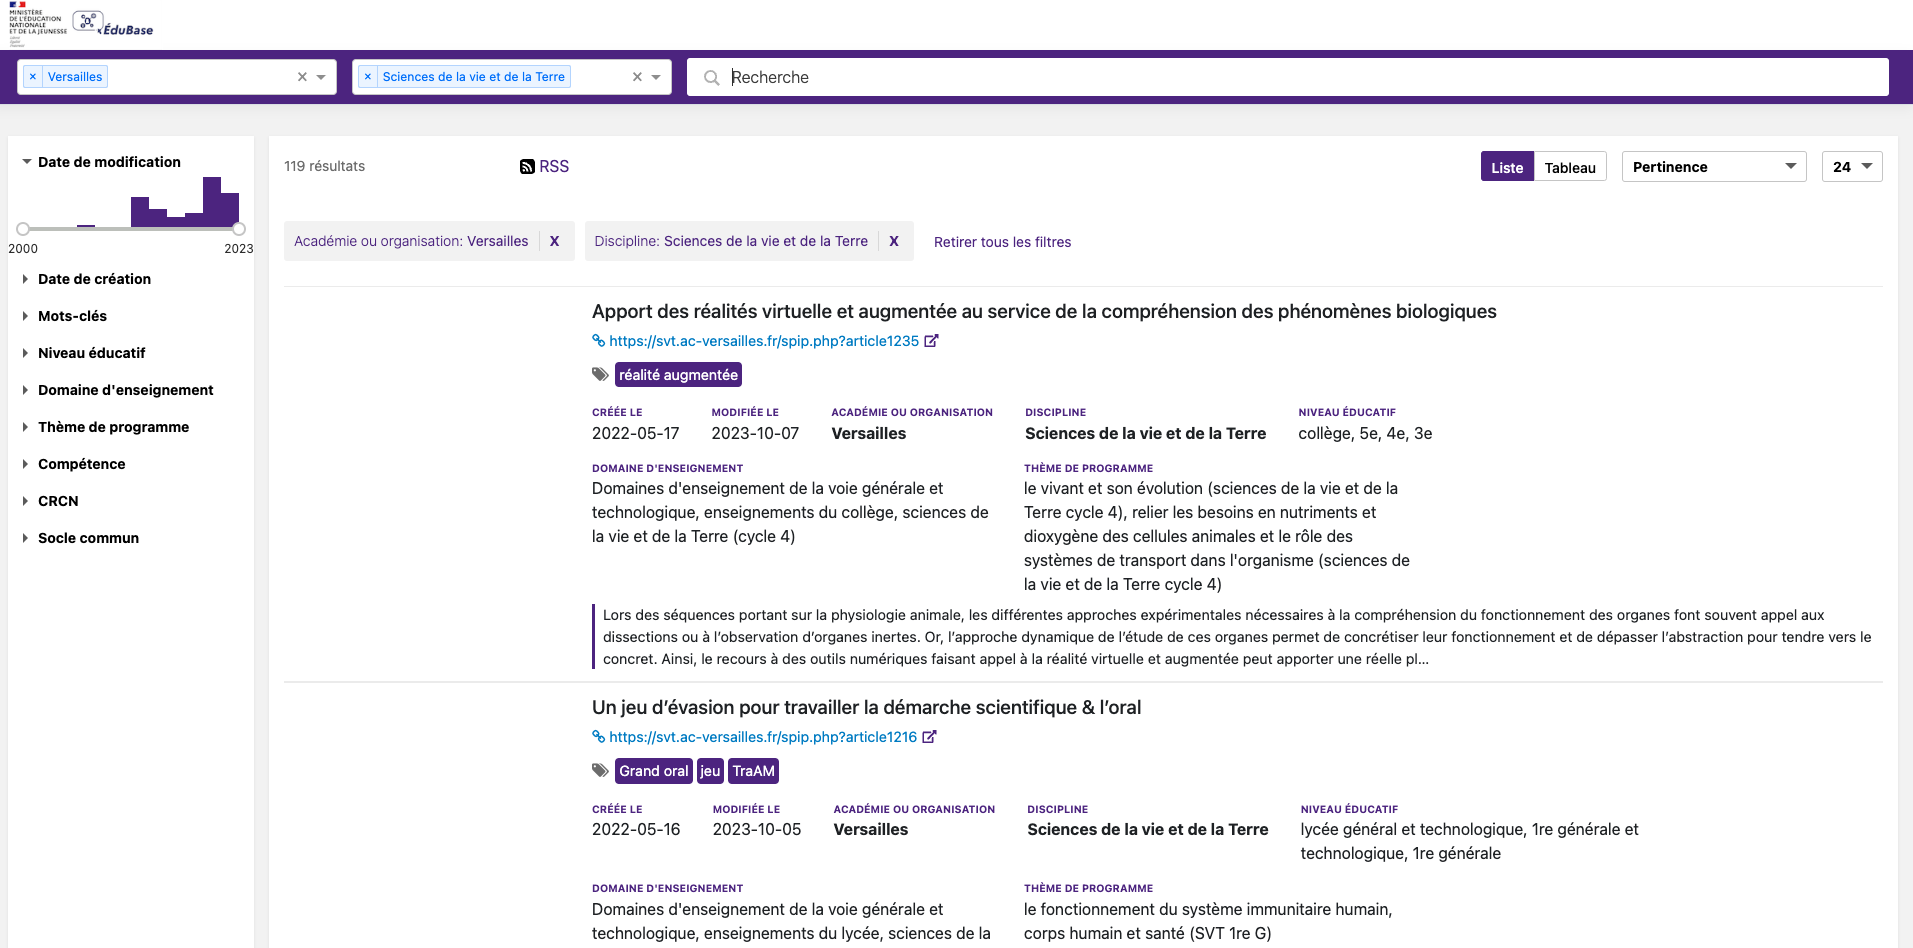
Task: Open results-per-page dropdown showing 24
Action: pos(1851,167)
